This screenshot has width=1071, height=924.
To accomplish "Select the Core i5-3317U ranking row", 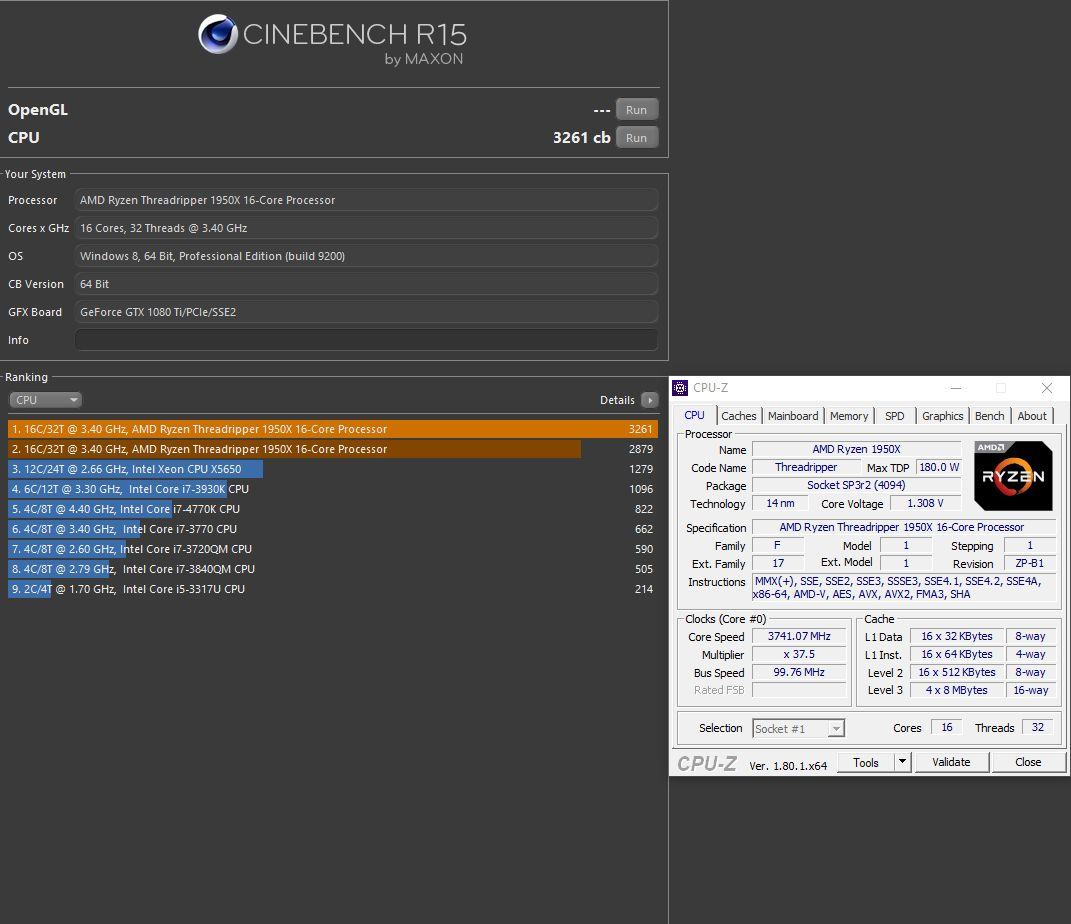I will click(x=333, y=589).
